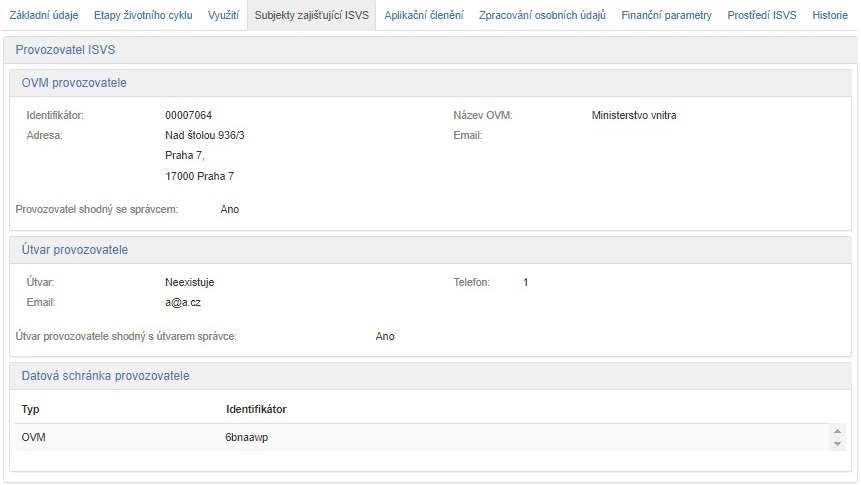
Task: Click the a@a.cz email value
Action: [x=184, y=302]
